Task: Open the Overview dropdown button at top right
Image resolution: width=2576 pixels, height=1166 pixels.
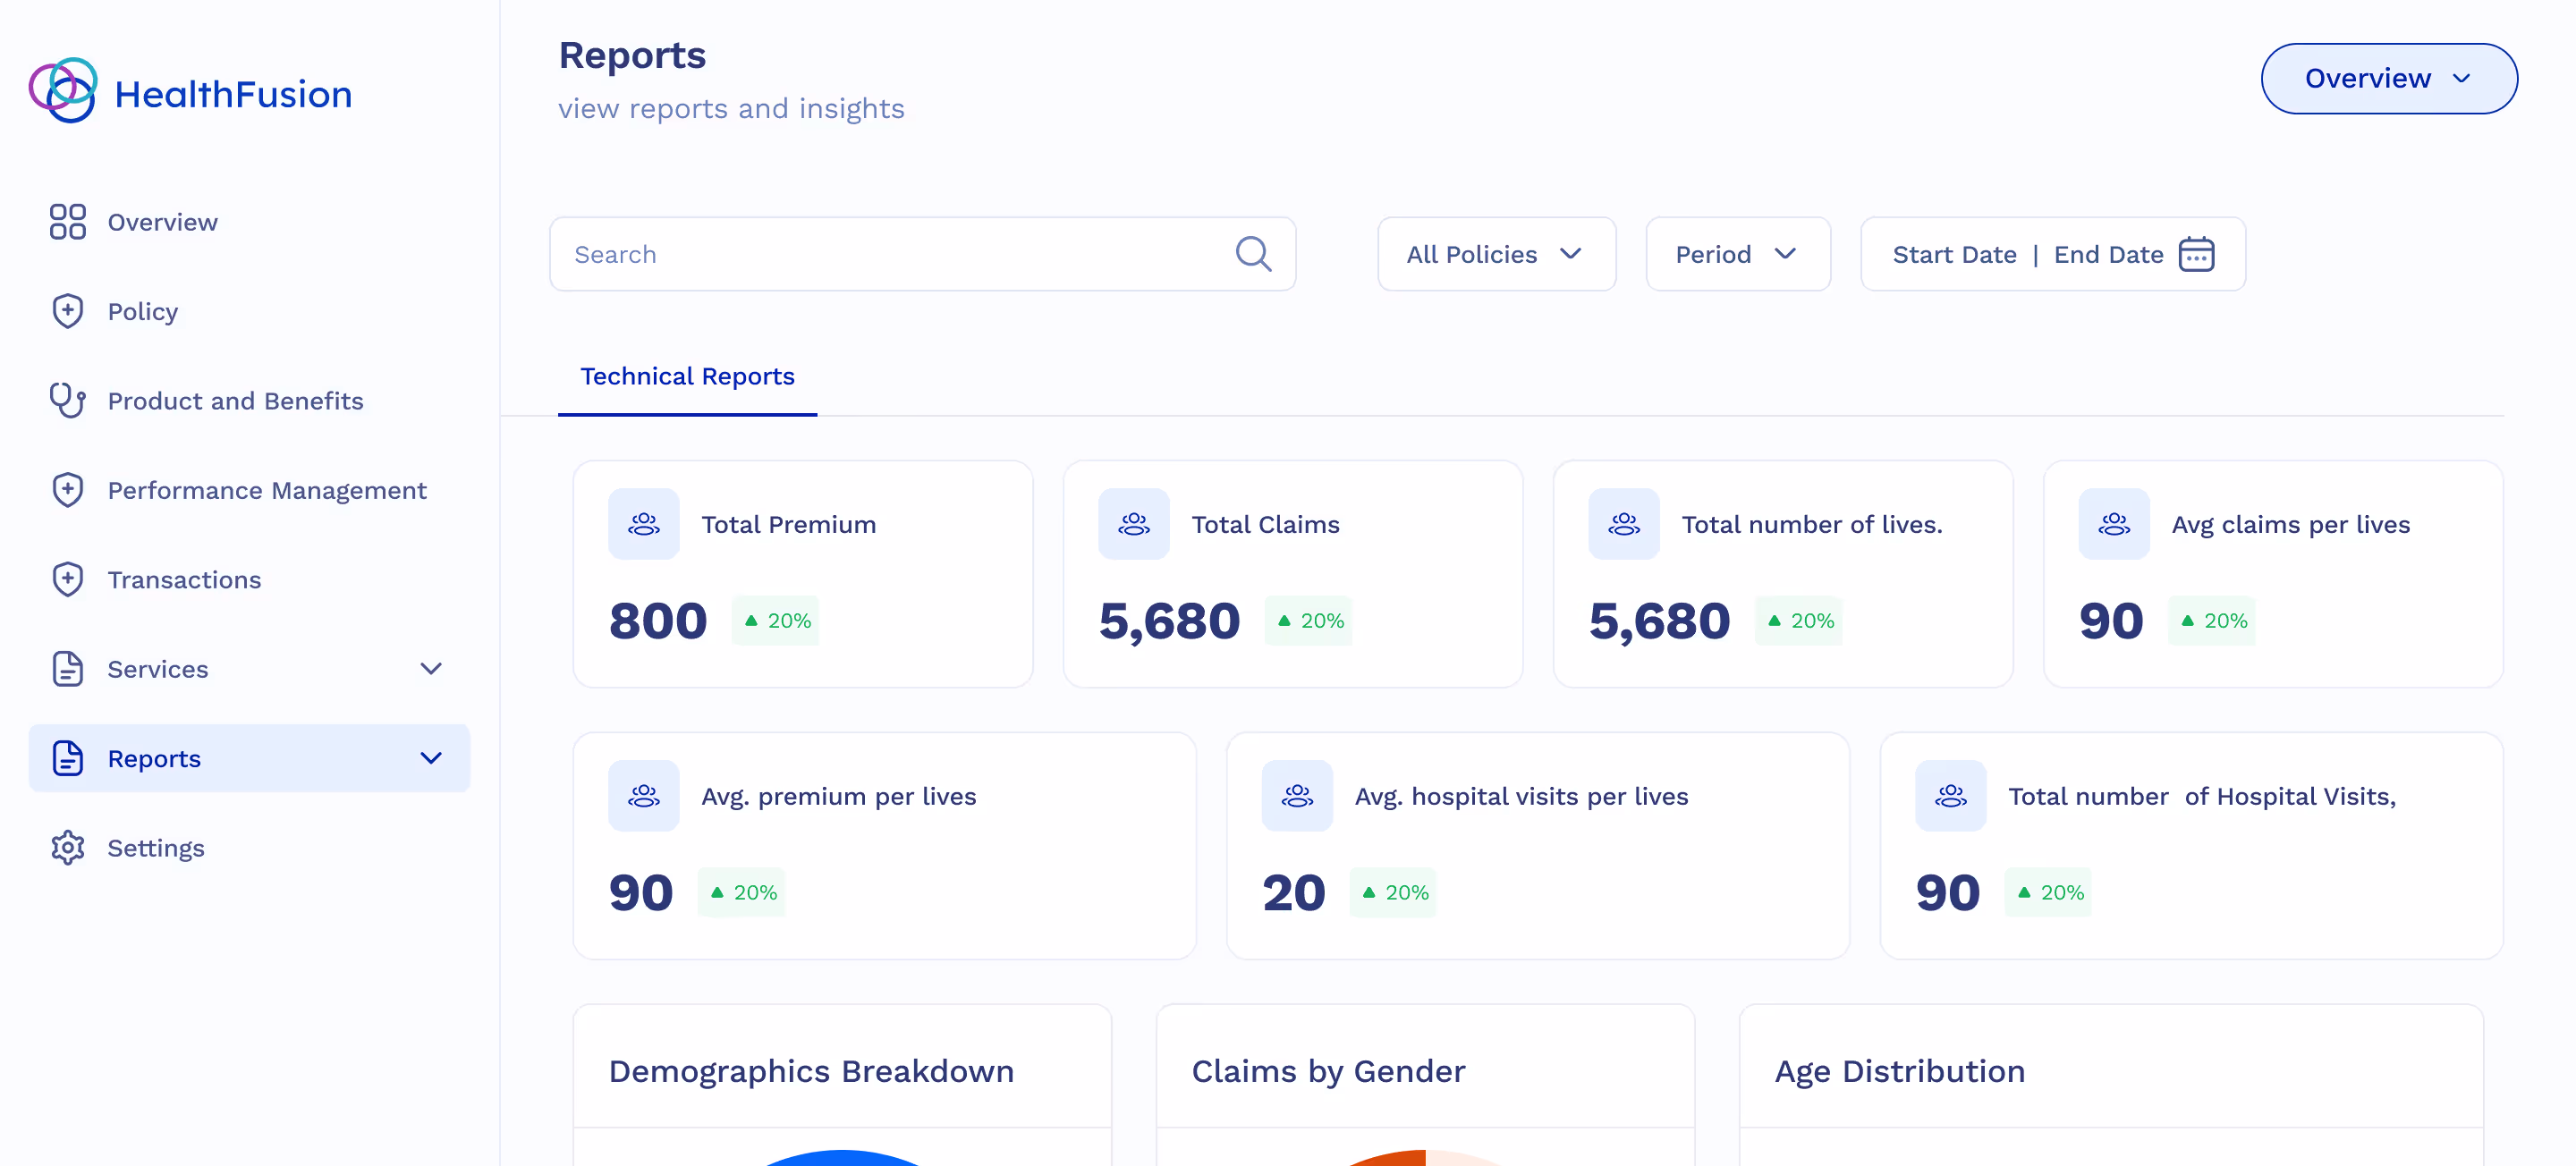Action: (x=2388, y=78)
